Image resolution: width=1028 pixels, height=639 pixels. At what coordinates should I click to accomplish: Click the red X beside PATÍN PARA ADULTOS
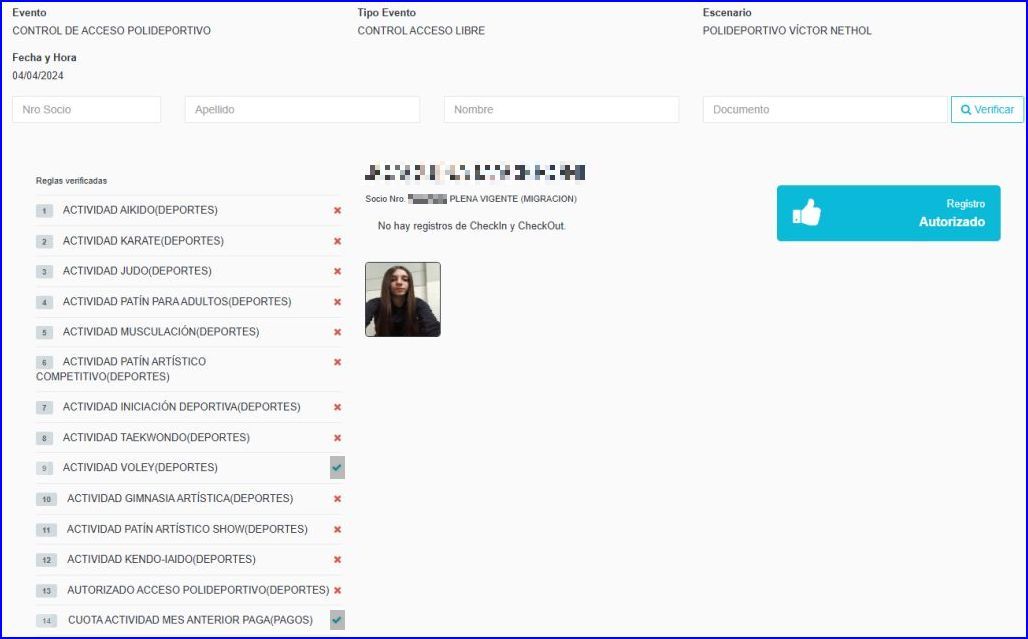click(x=338, y=302)
